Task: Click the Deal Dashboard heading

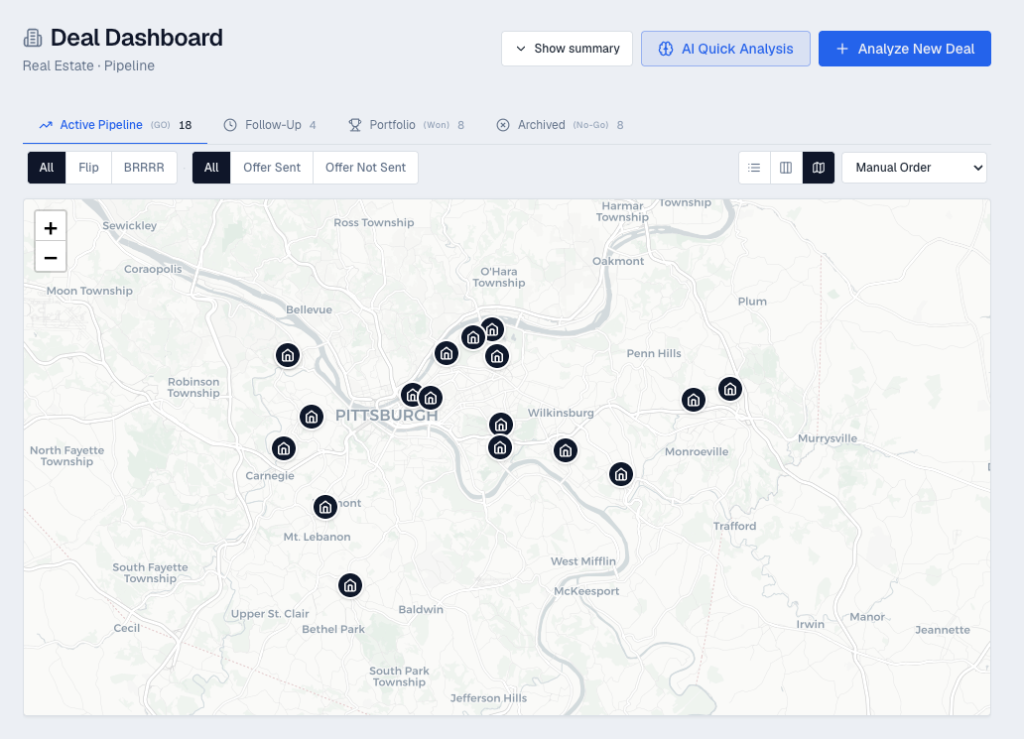Action: pyautogui.click(x=136, y=38)
